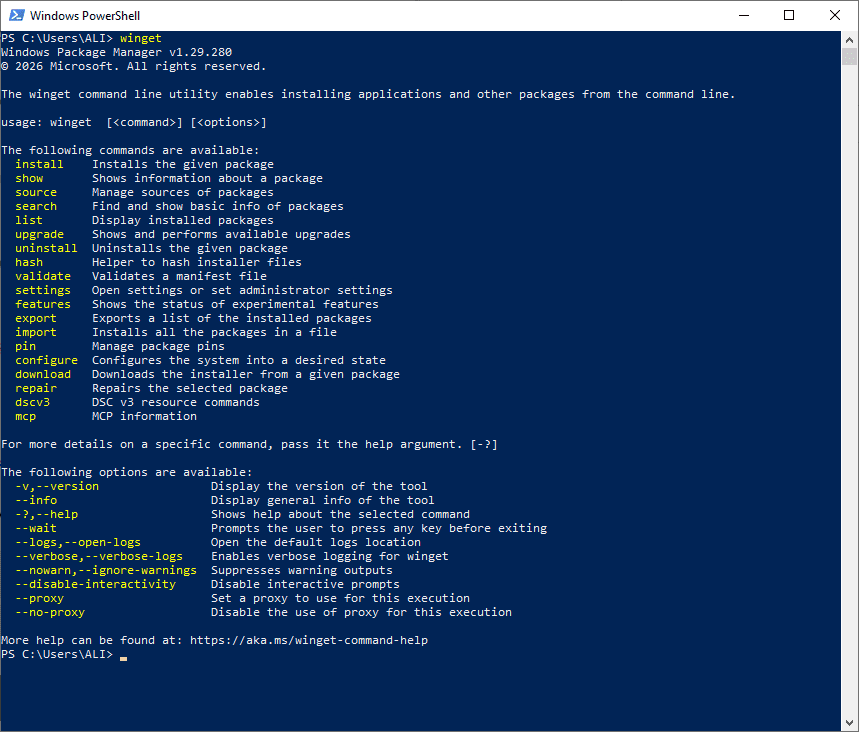Click 'The following options are available:' heading

point(127,472)
